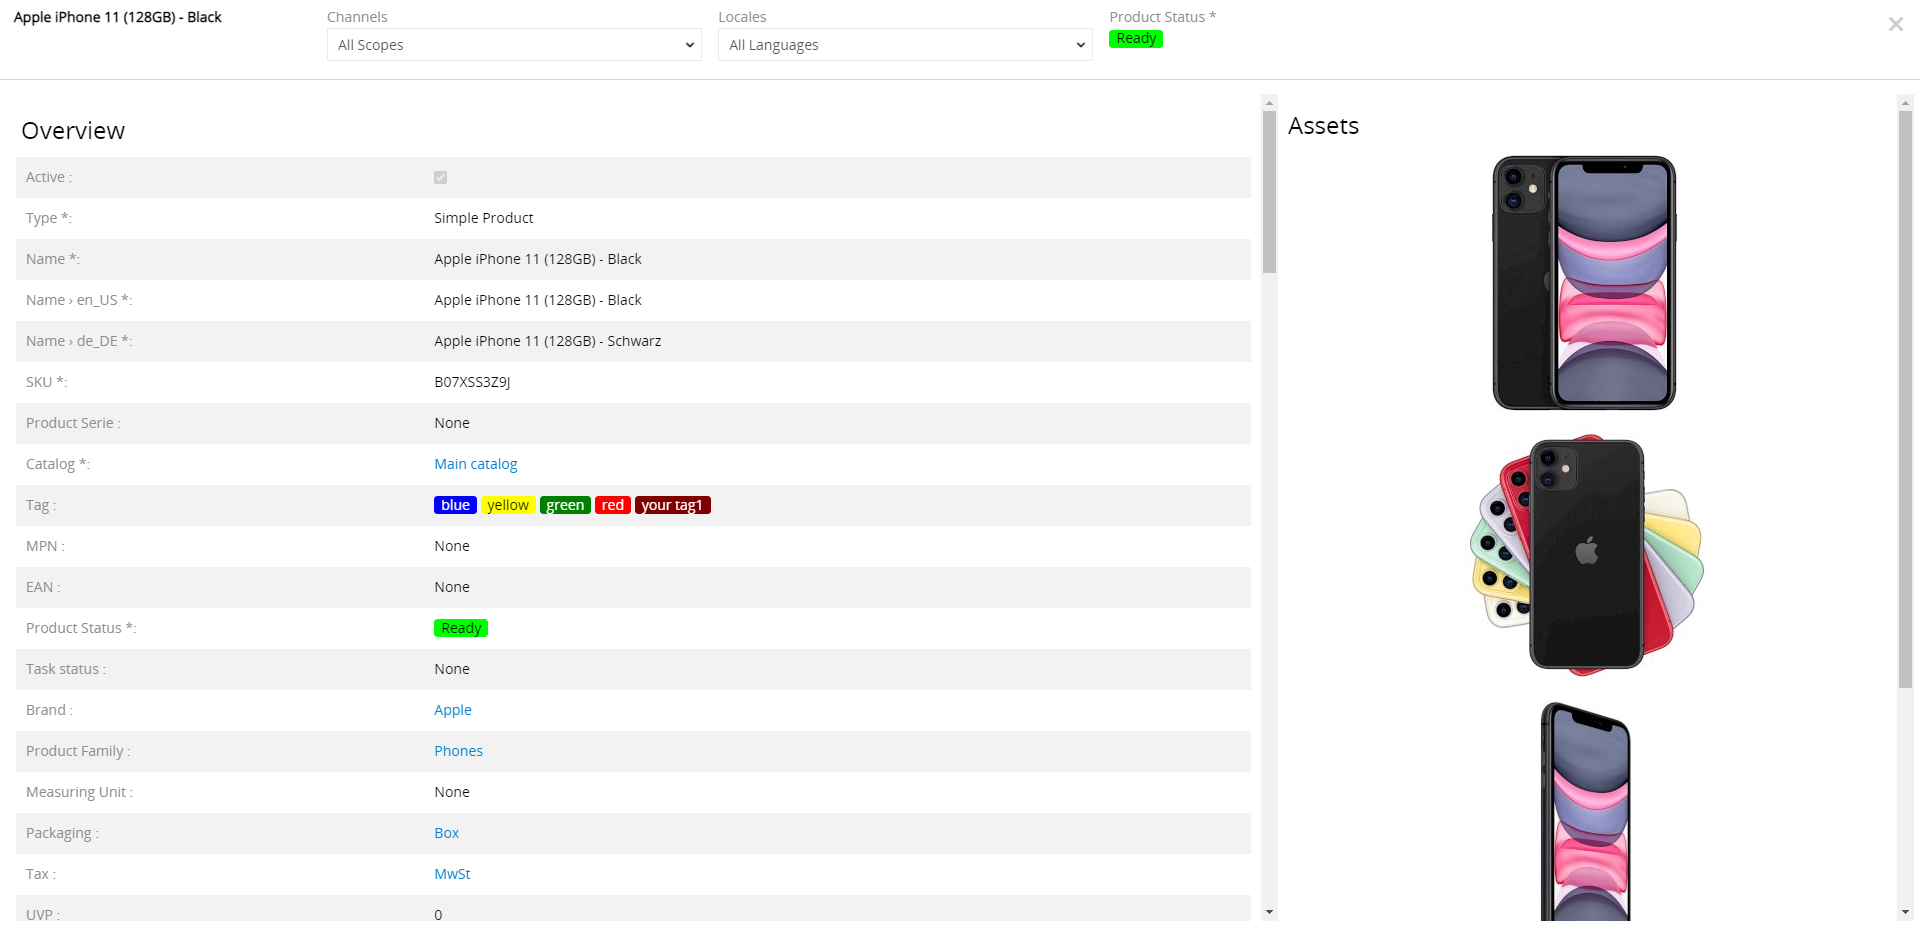Viewport: 1920px width, 937px height.
Task: Open the Phones product family link
Action: coord(458,751)
